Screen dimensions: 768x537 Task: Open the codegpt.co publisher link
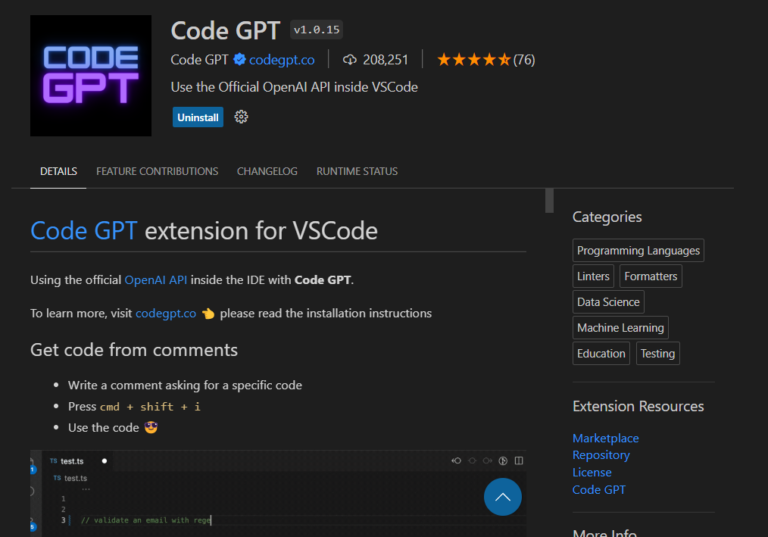pyautogui.click(x=282, y=60)
